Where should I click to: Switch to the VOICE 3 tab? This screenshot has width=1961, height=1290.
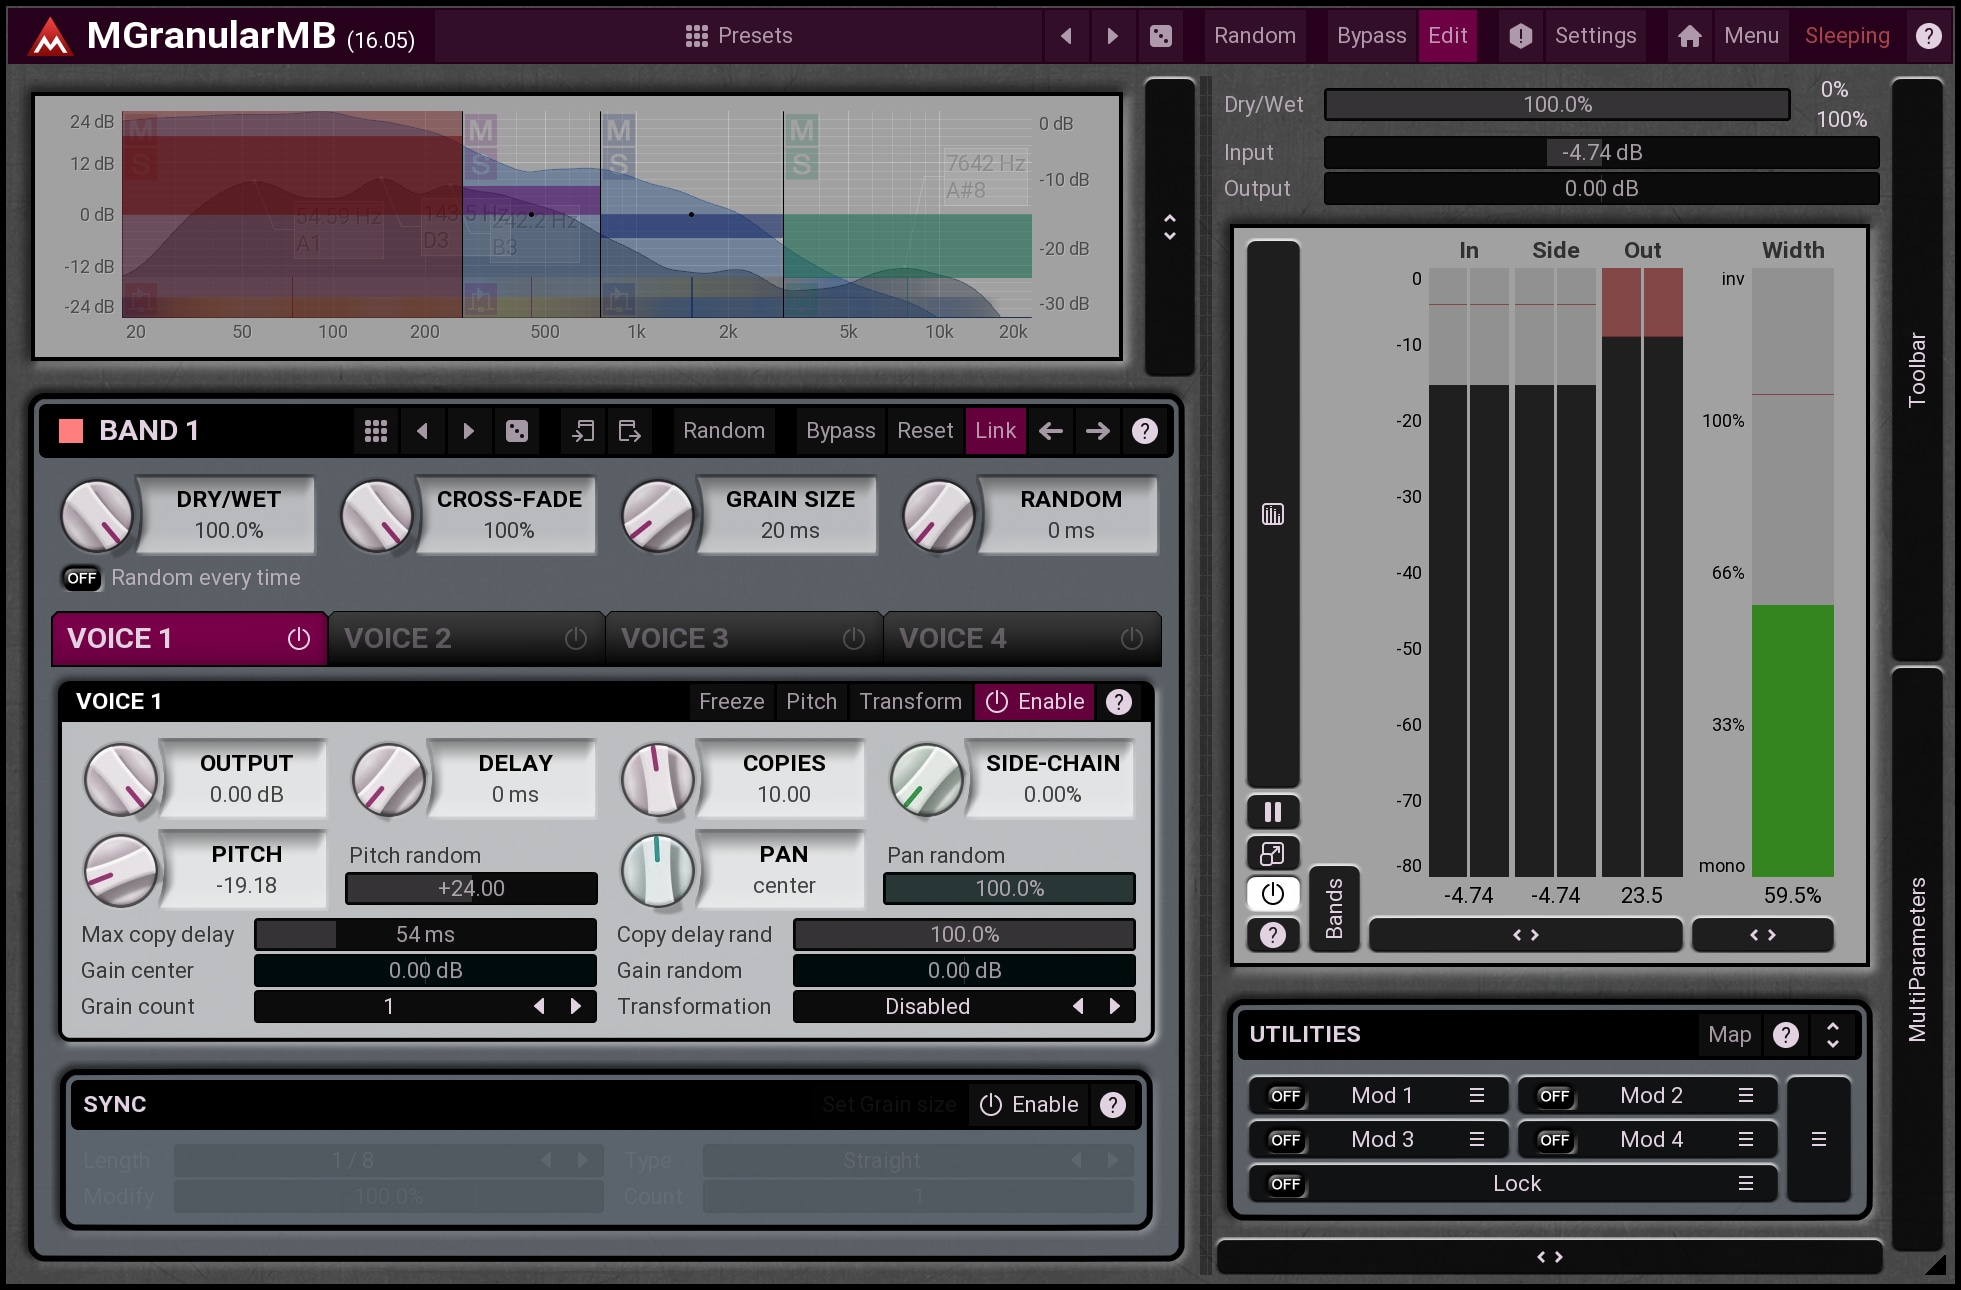pyautogui.click(x=744, y=639)
